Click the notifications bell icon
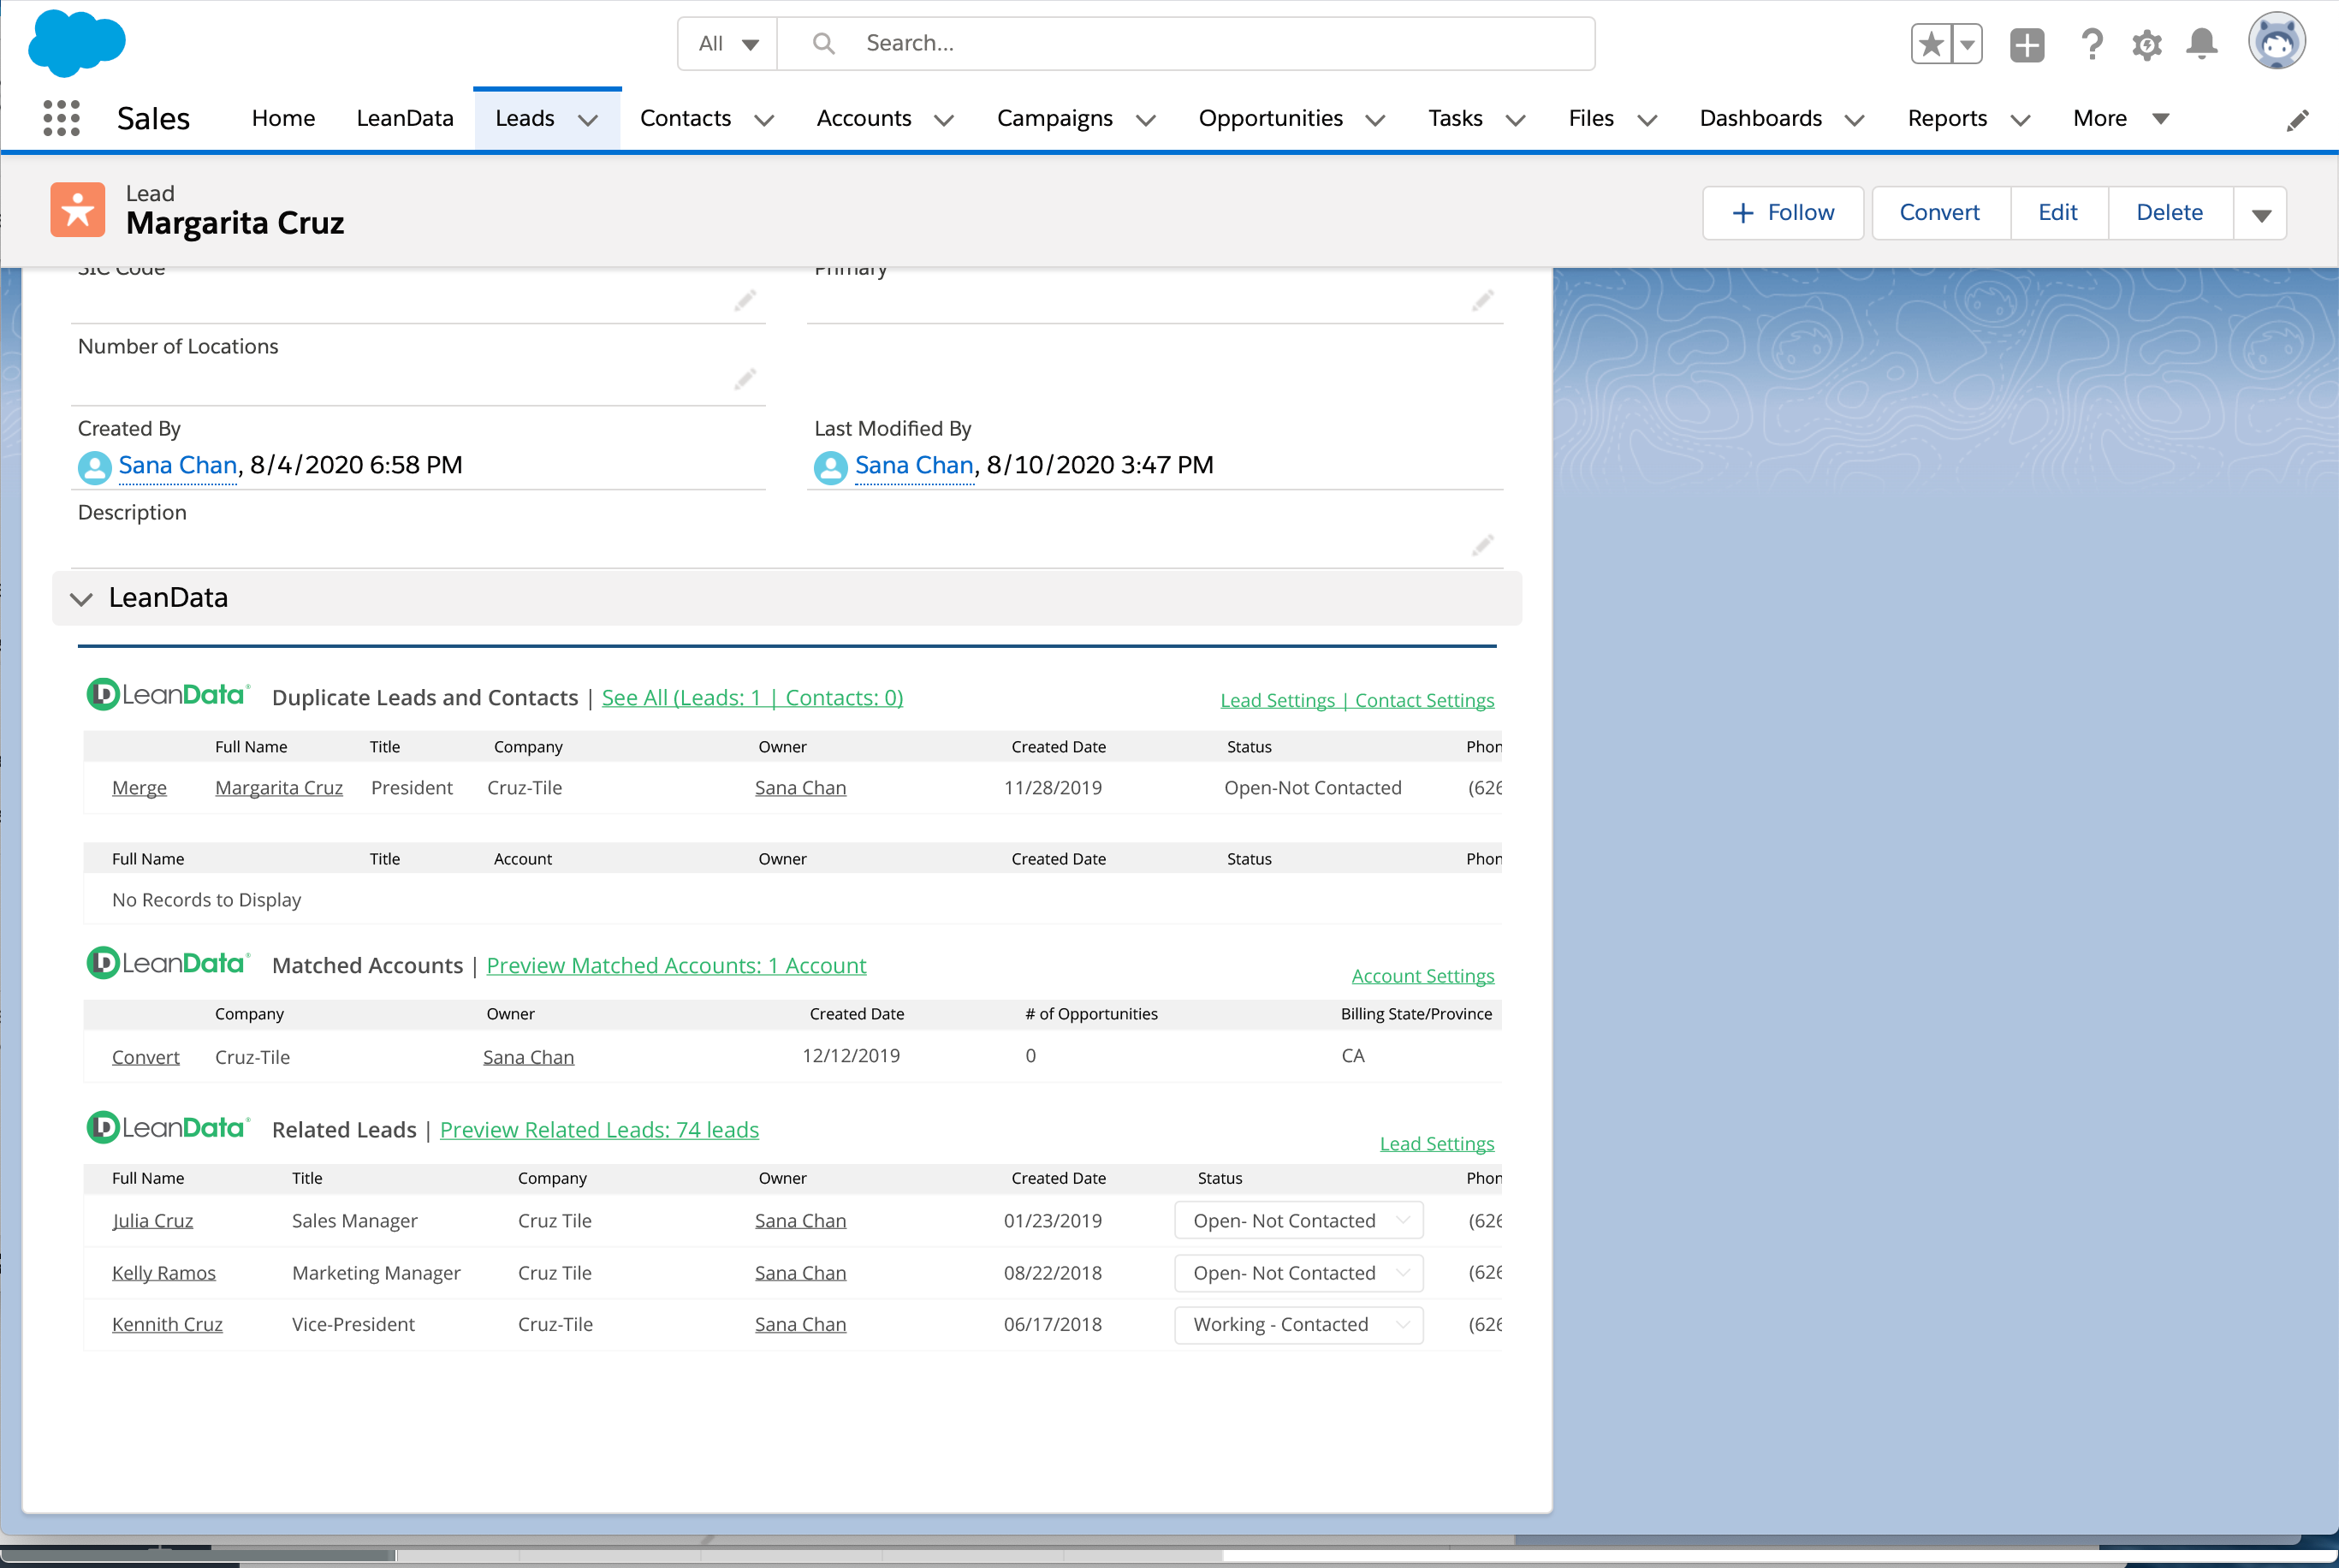2339x1568 pixels. [x=2201, y=44]
